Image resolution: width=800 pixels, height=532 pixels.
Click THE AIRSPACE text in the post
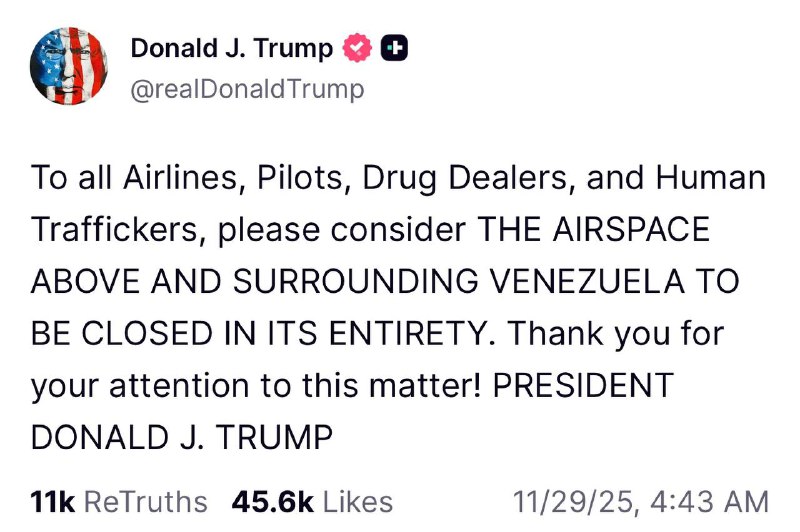[593, 229]
